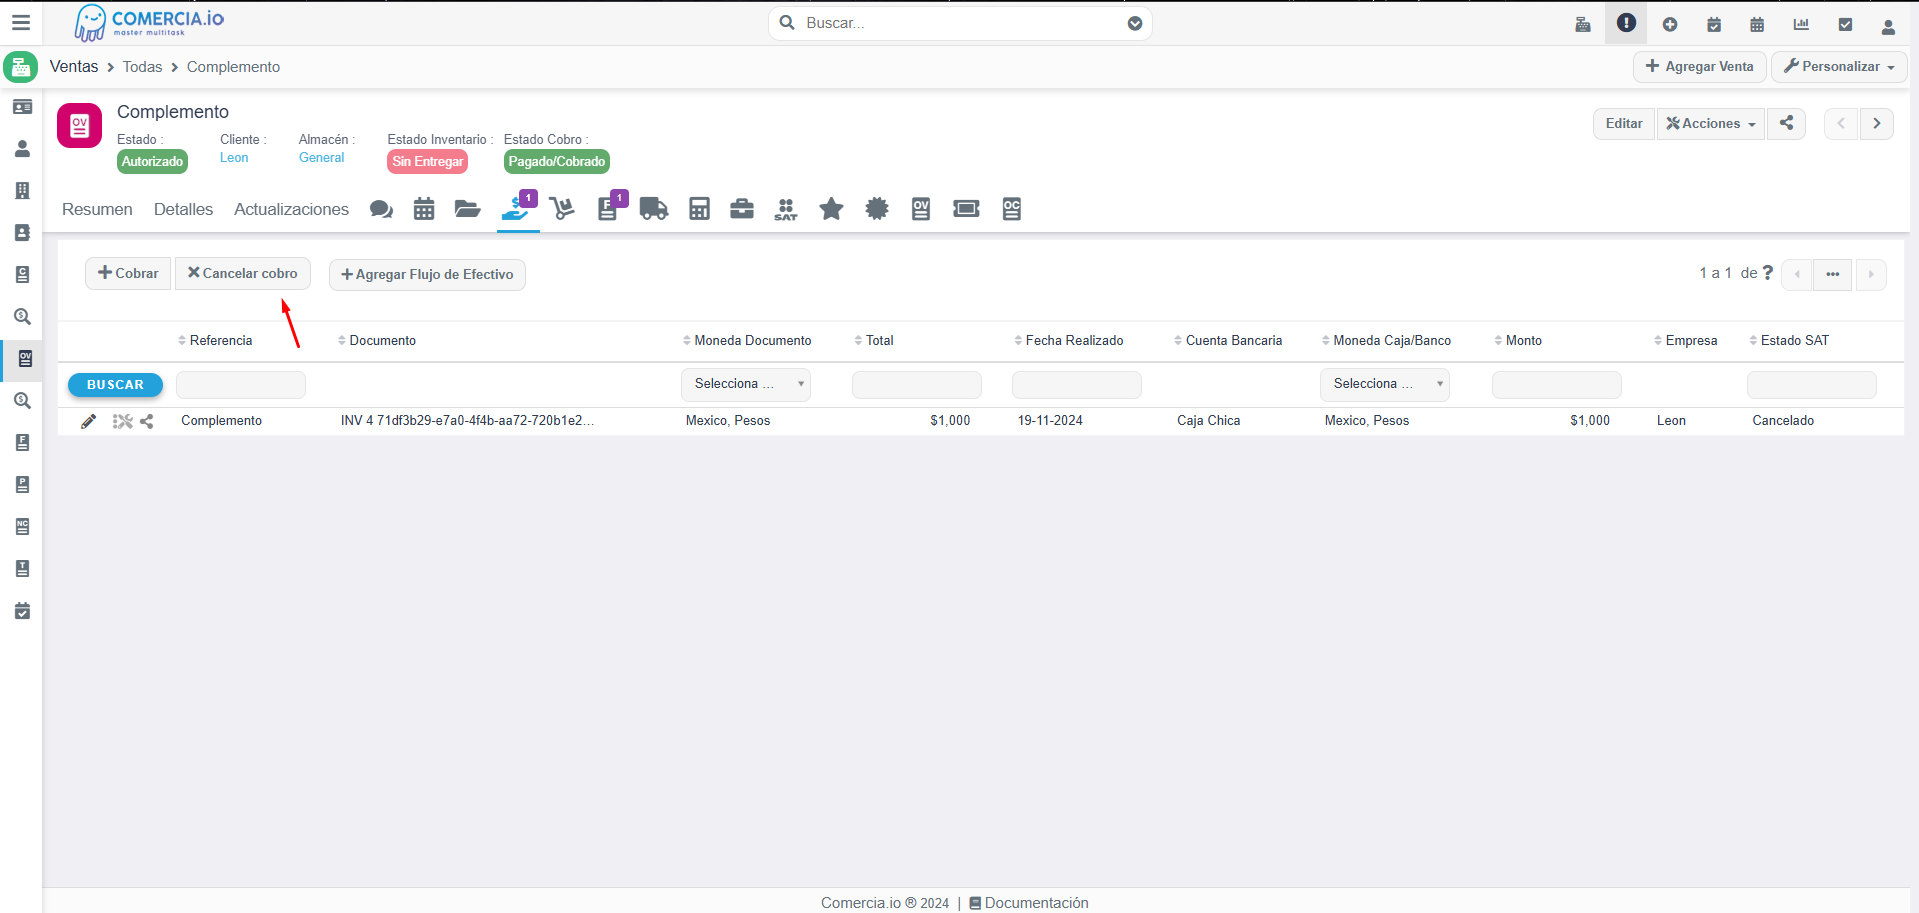Click the share icon on Complemento row
1919x913 pixels.
[147, 421]
